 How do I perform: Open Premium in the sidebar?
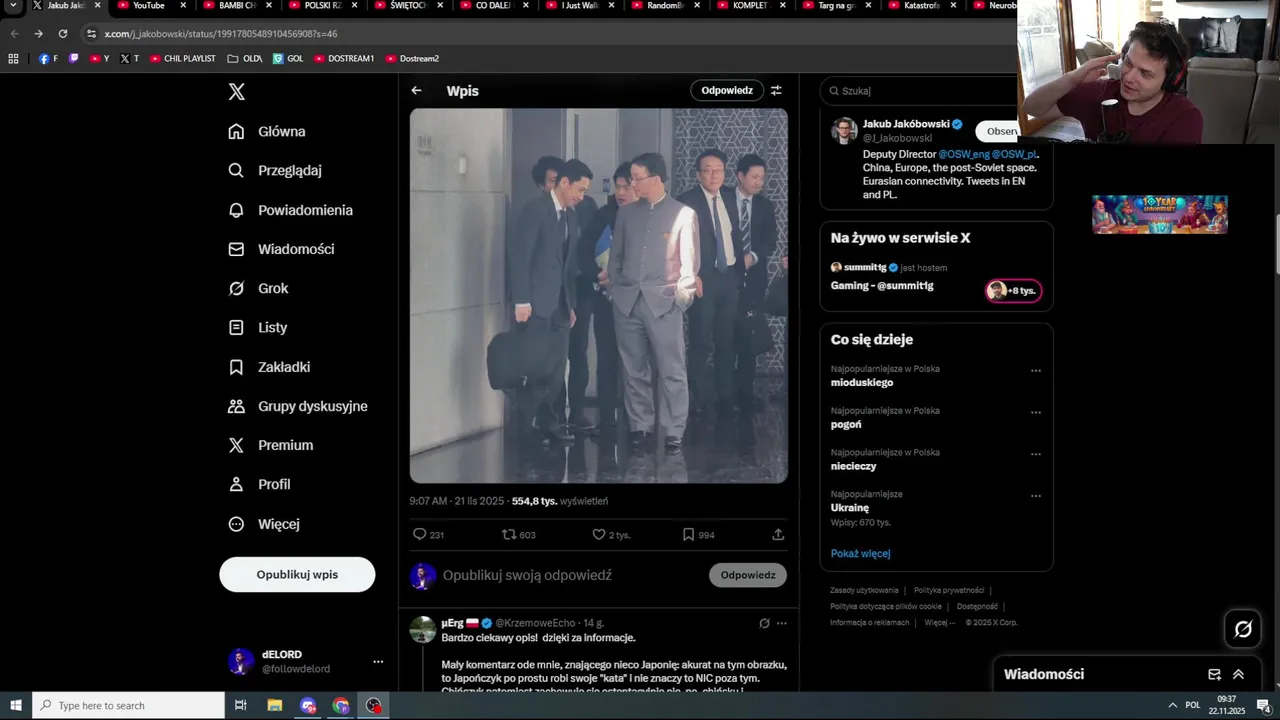point(270,445)
